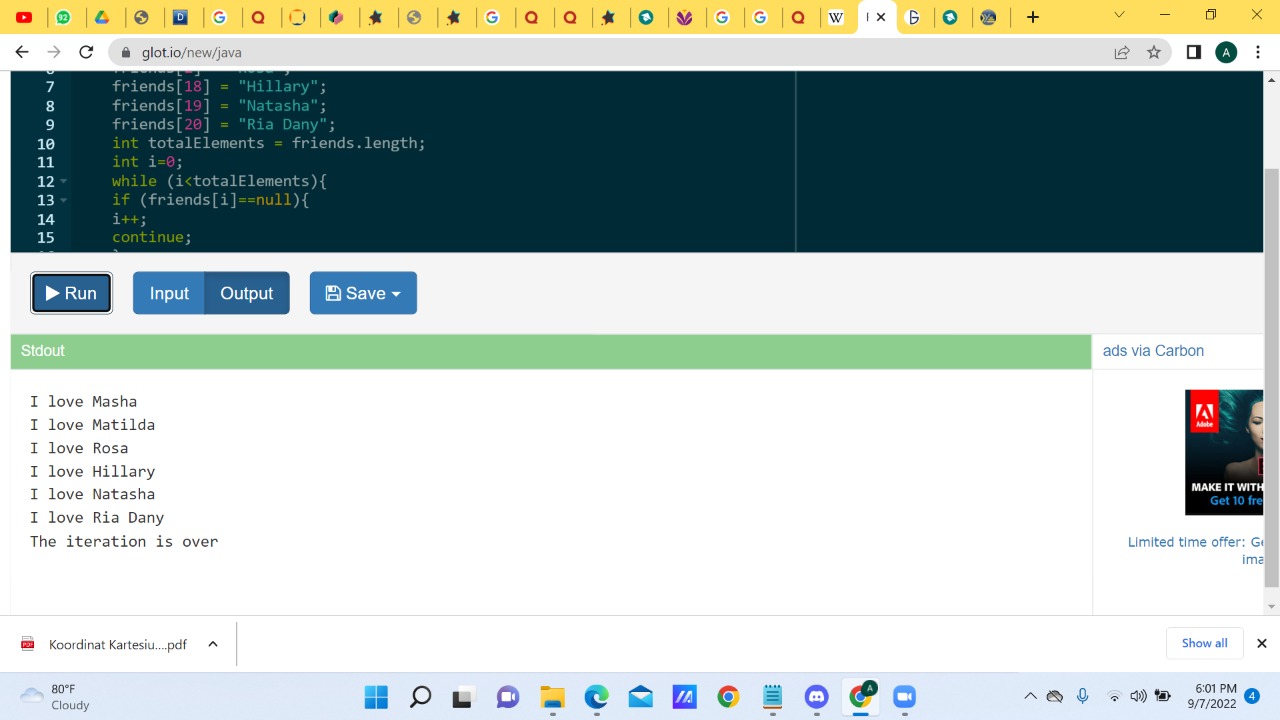Click the ads via Carbon link
Screen dimensions: 1280x720
[x=1153, y=351]
